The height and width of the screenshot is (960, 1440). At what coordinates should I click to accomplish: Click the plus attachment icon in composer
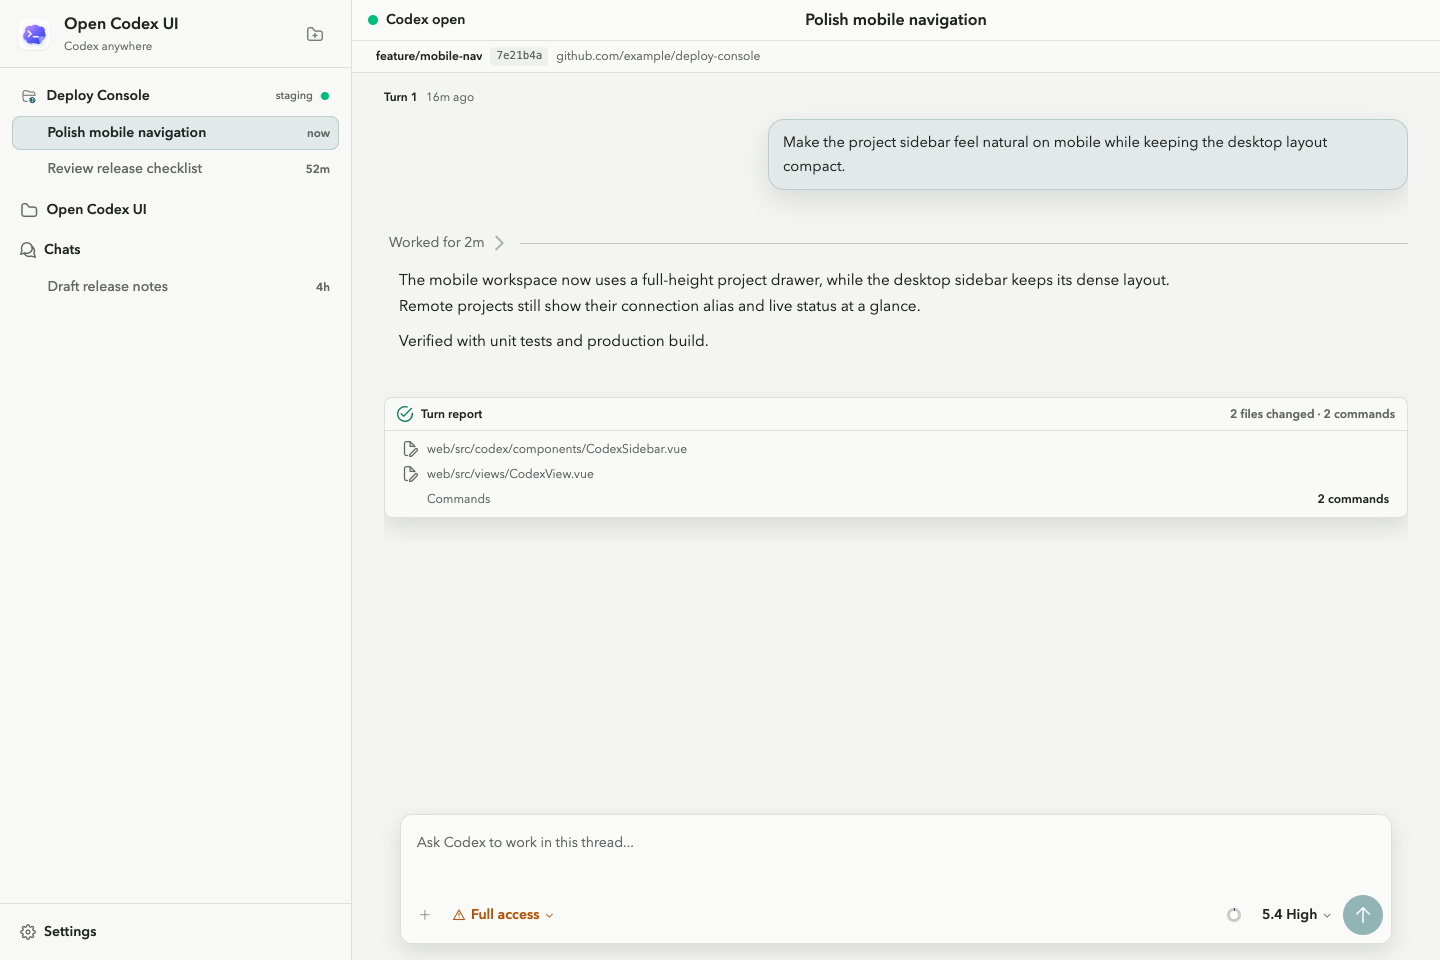425,915
